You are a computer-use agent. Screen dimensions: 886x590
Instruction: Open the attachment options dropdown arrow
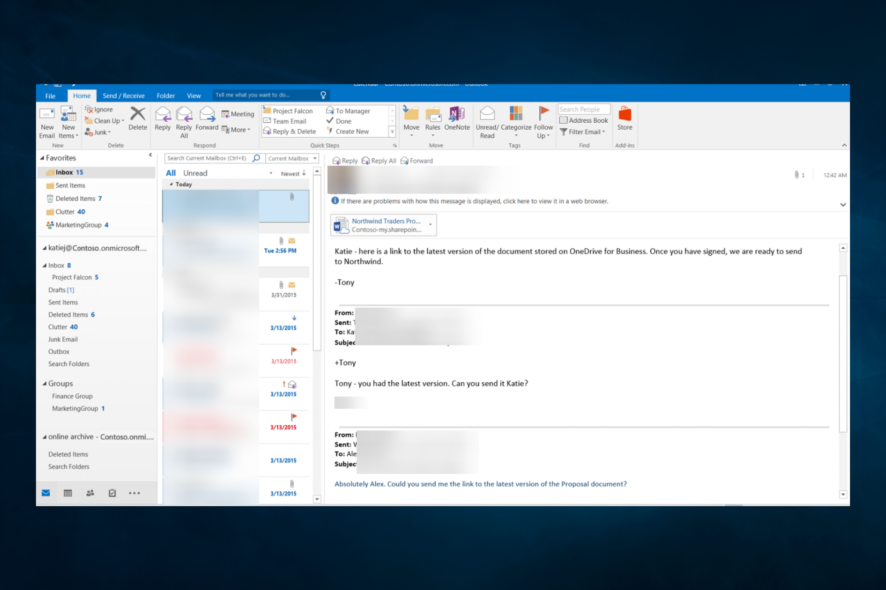click(431, 225)
